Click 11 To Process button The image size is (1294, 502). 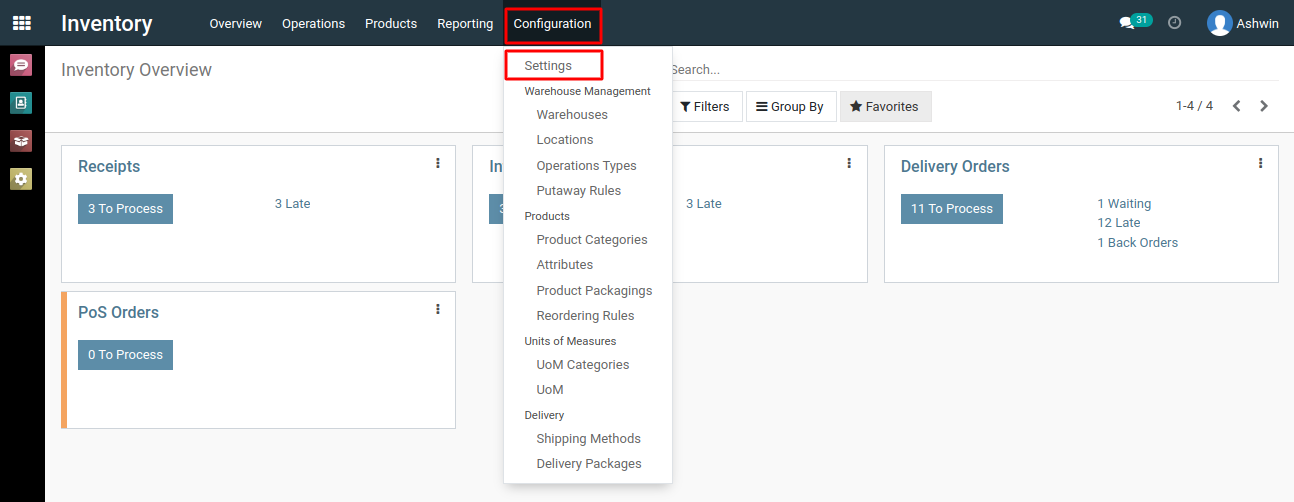click(951, 209)
